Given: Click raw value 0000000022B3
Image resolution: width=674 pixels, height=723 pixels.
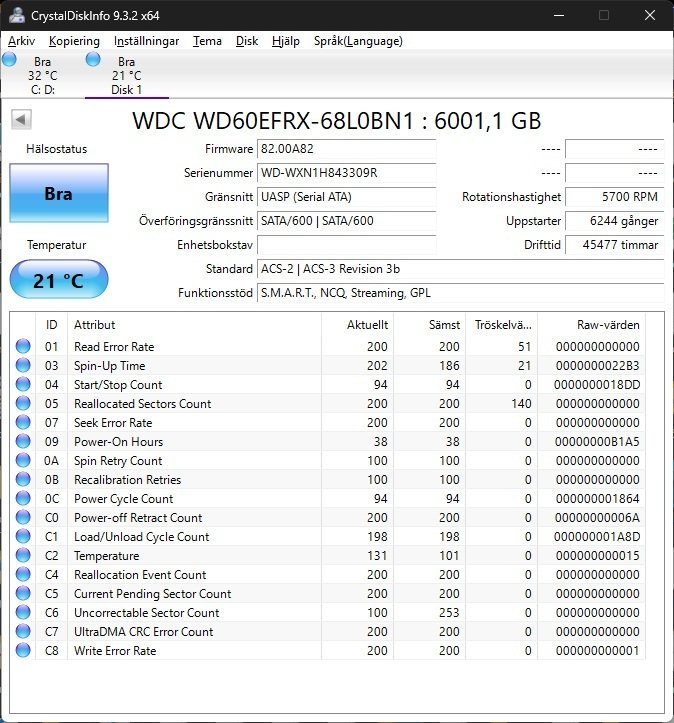Looking at the screenshot, I should (x=597, y=366).
